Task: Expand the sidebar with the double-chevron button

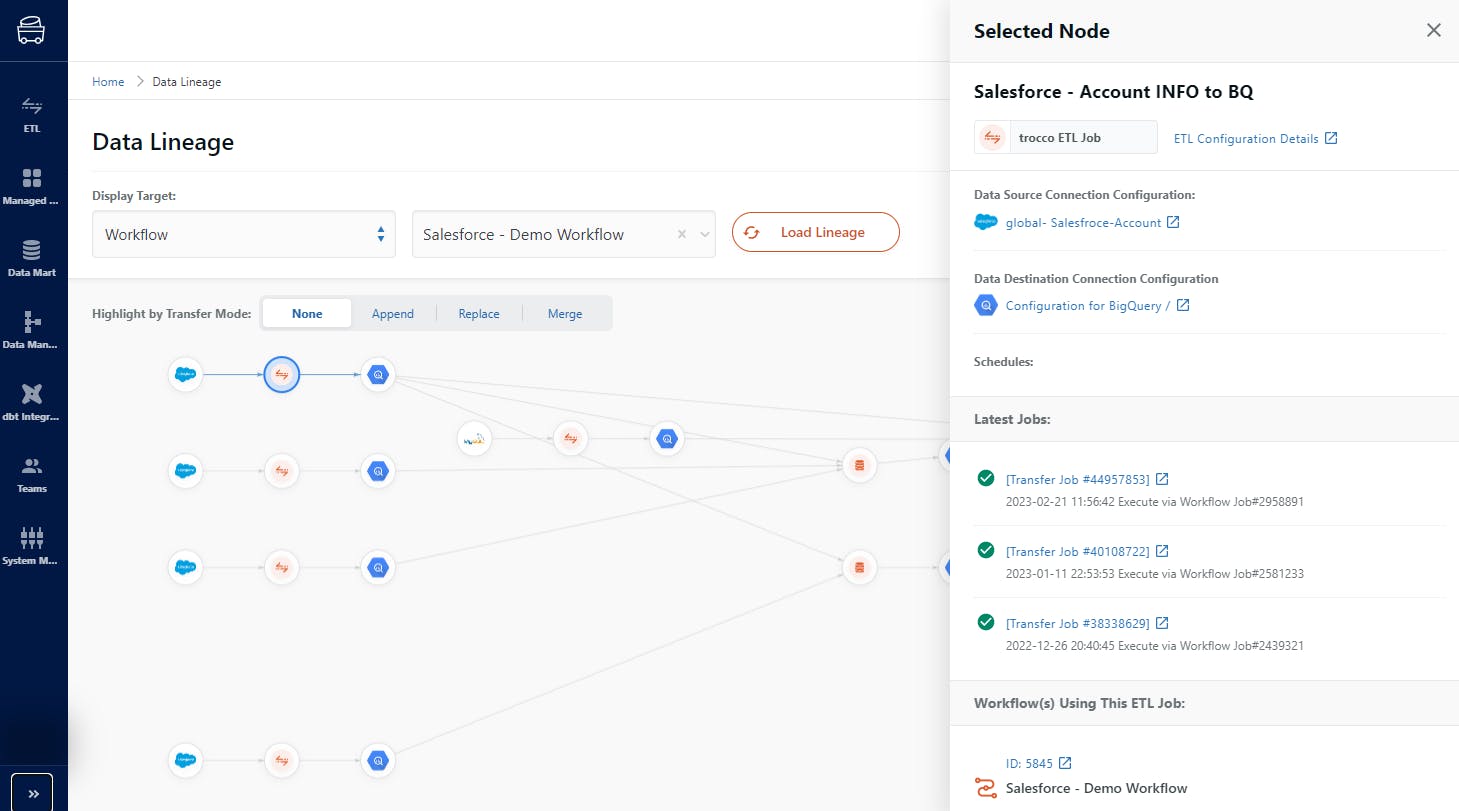Action: (x=33, y=793)
